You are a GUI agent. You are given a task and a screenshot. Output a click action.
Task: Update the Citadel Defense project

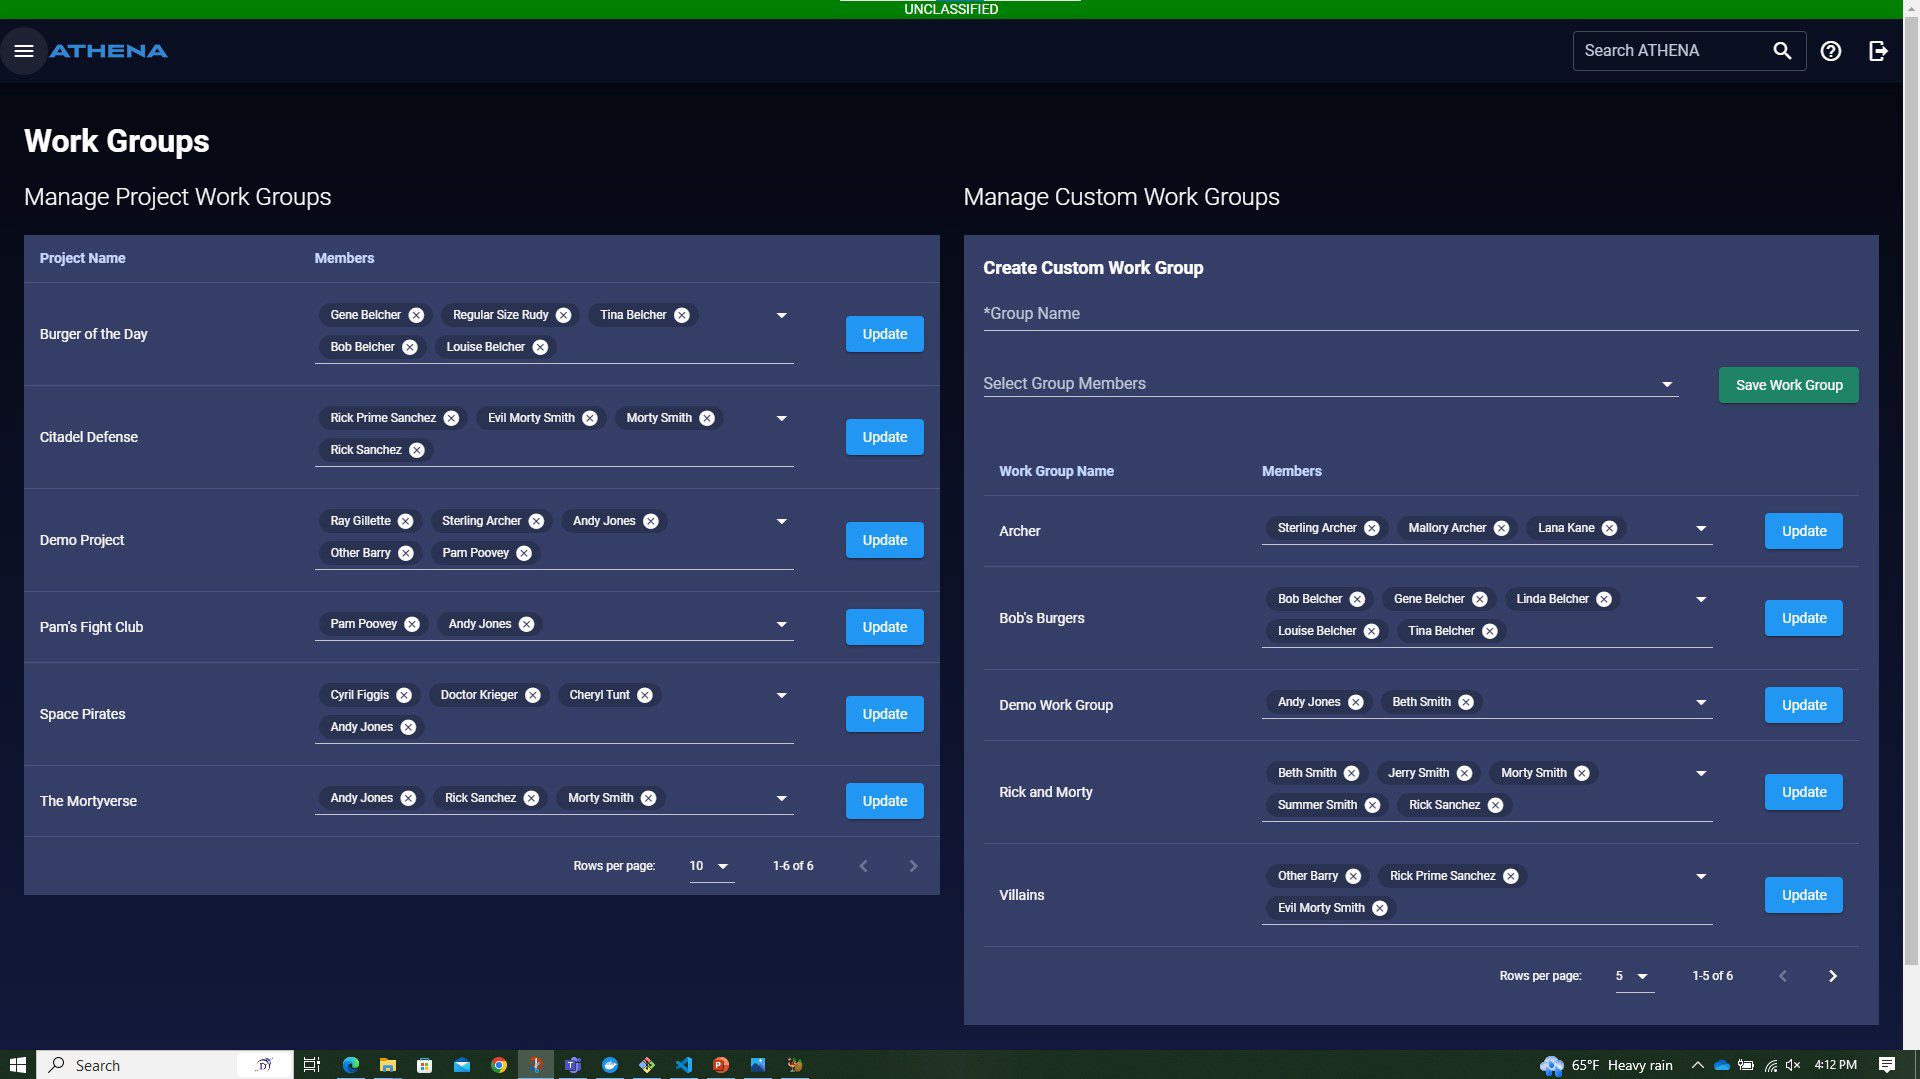point(884,437)
